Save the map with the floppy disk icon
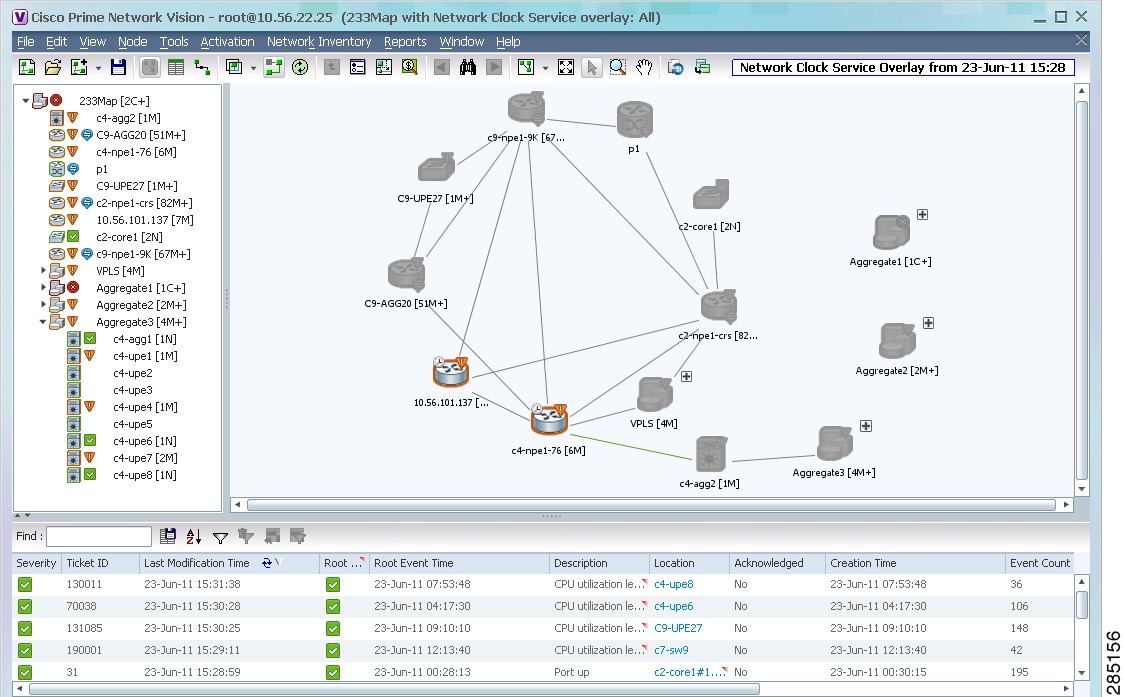Image resolution: width=1124 pixels, height=697 pixels. [x=118, y=67]
